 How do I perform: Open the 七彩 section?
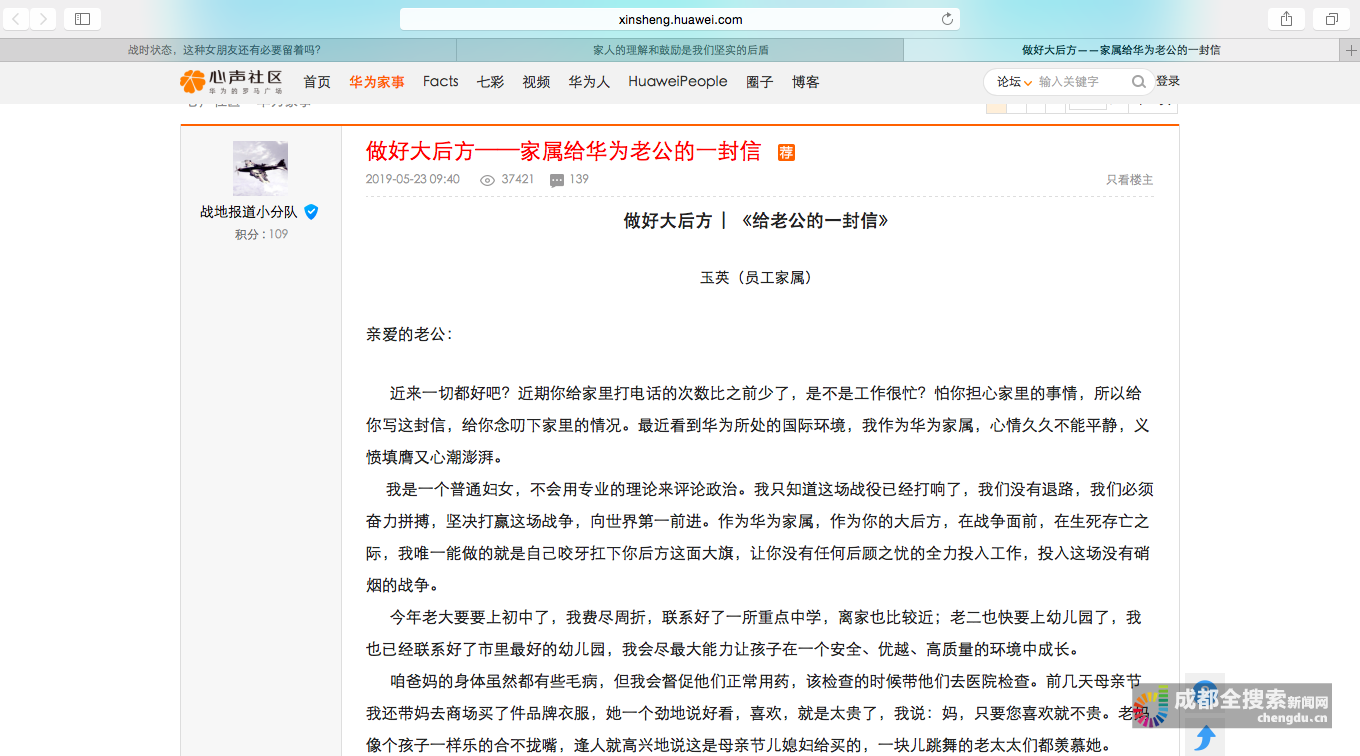[x=490, y=82]
